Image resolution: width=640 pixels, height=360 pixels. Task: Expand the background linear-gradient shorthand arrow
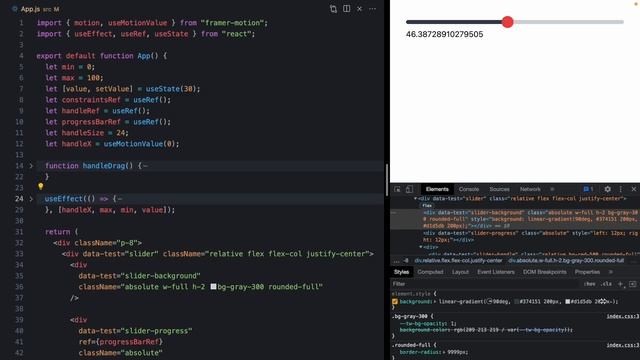click(435, 302)
